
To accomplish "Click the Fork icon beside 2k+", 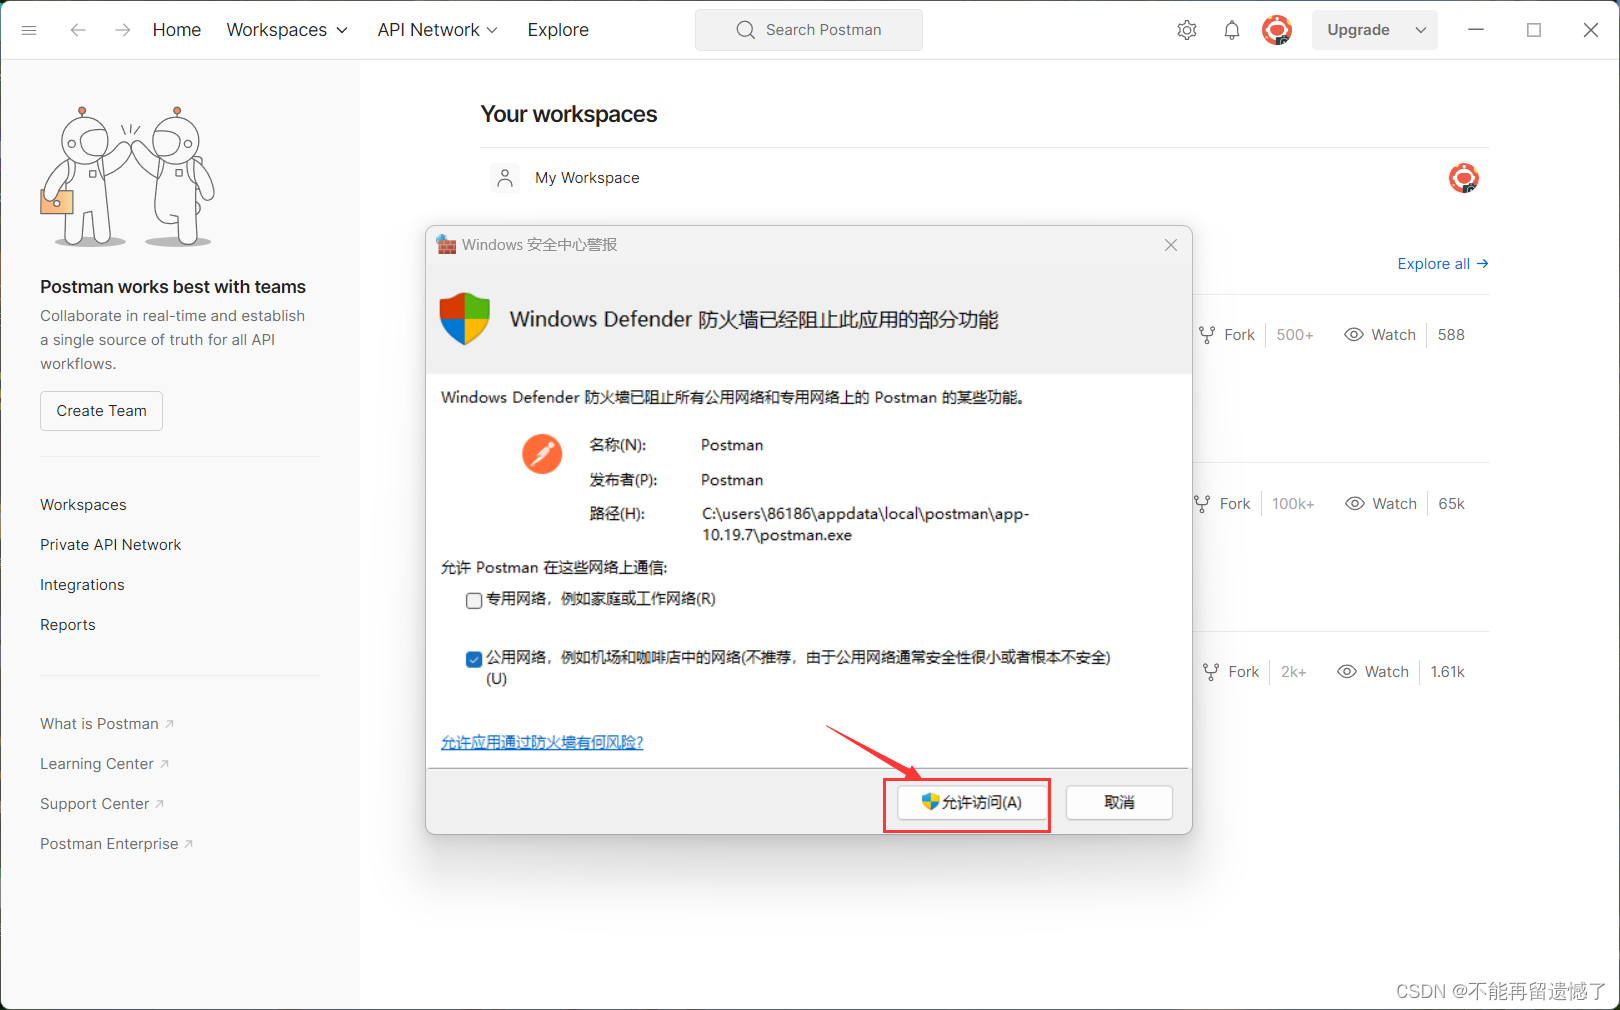I will click(1211, 672).
